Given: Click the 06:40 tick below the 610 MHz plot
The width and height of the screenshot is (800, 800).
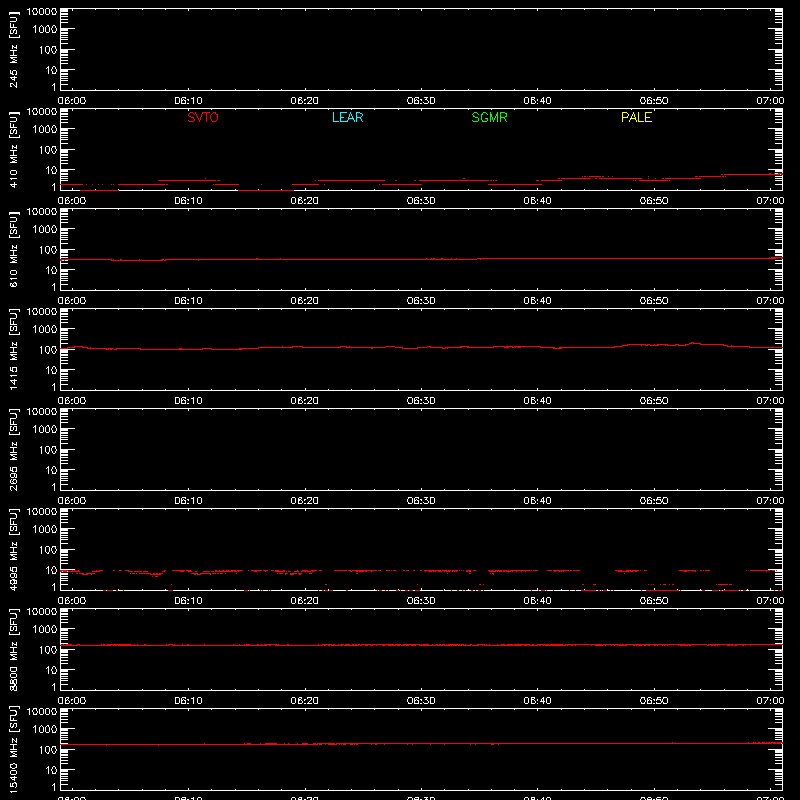Looking at the screenshot, I should (537, 301).
